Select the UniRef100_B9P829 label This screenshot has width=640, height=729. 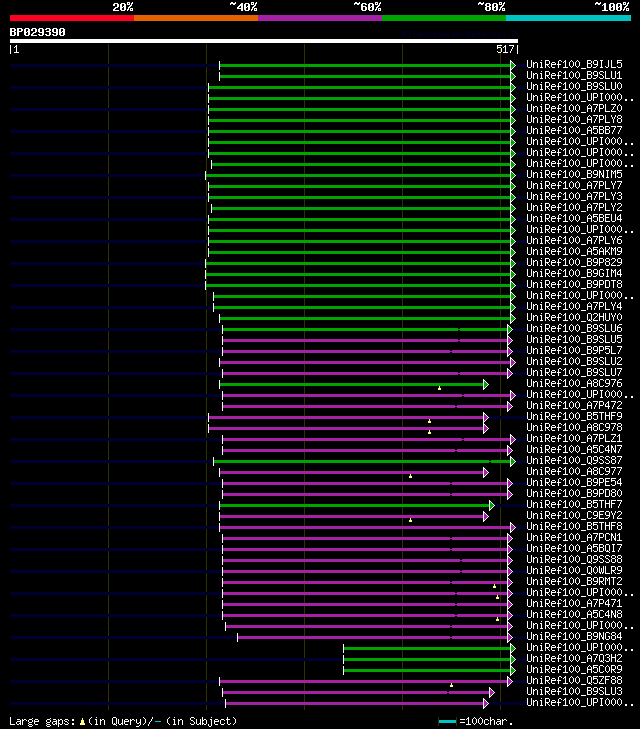pyautogui.click(x=574, y=263)
